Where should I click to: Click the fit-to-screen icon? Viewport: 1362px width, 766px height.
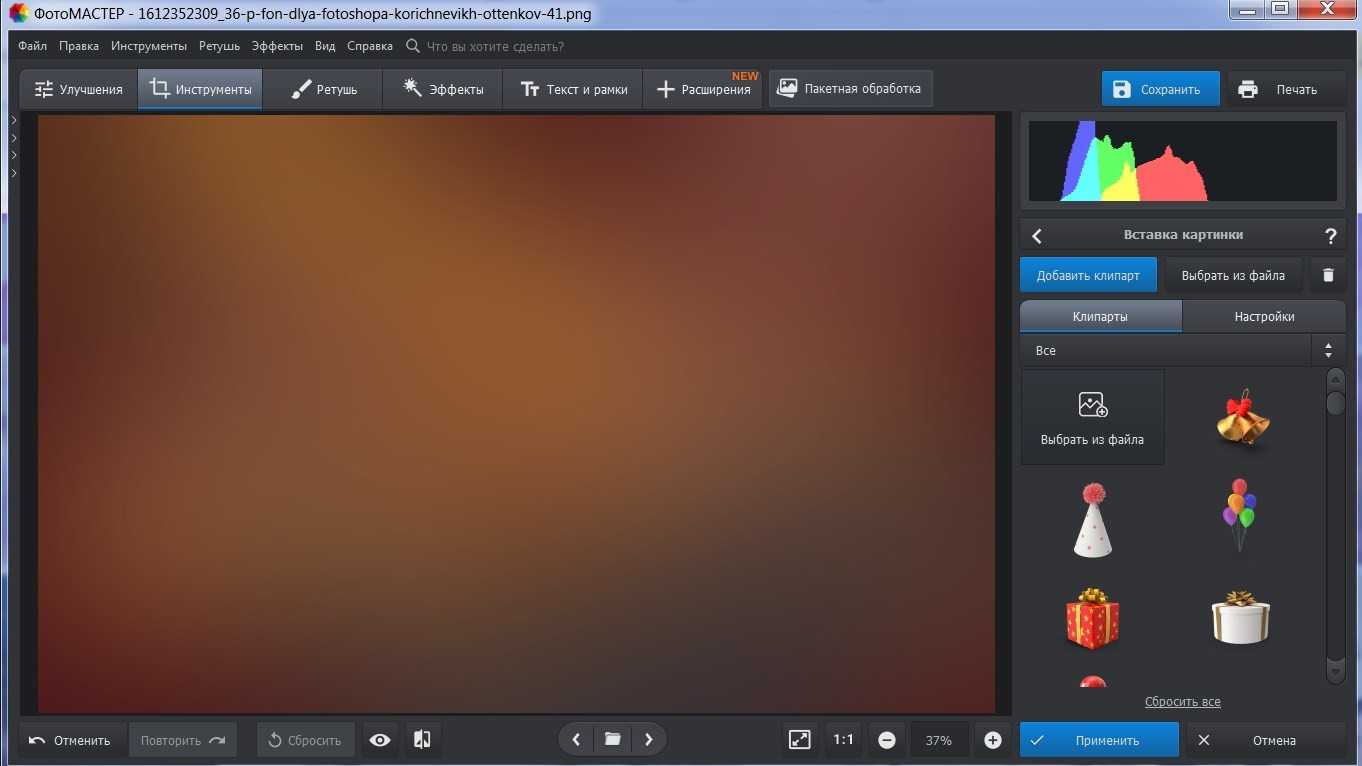coord(799,740)
